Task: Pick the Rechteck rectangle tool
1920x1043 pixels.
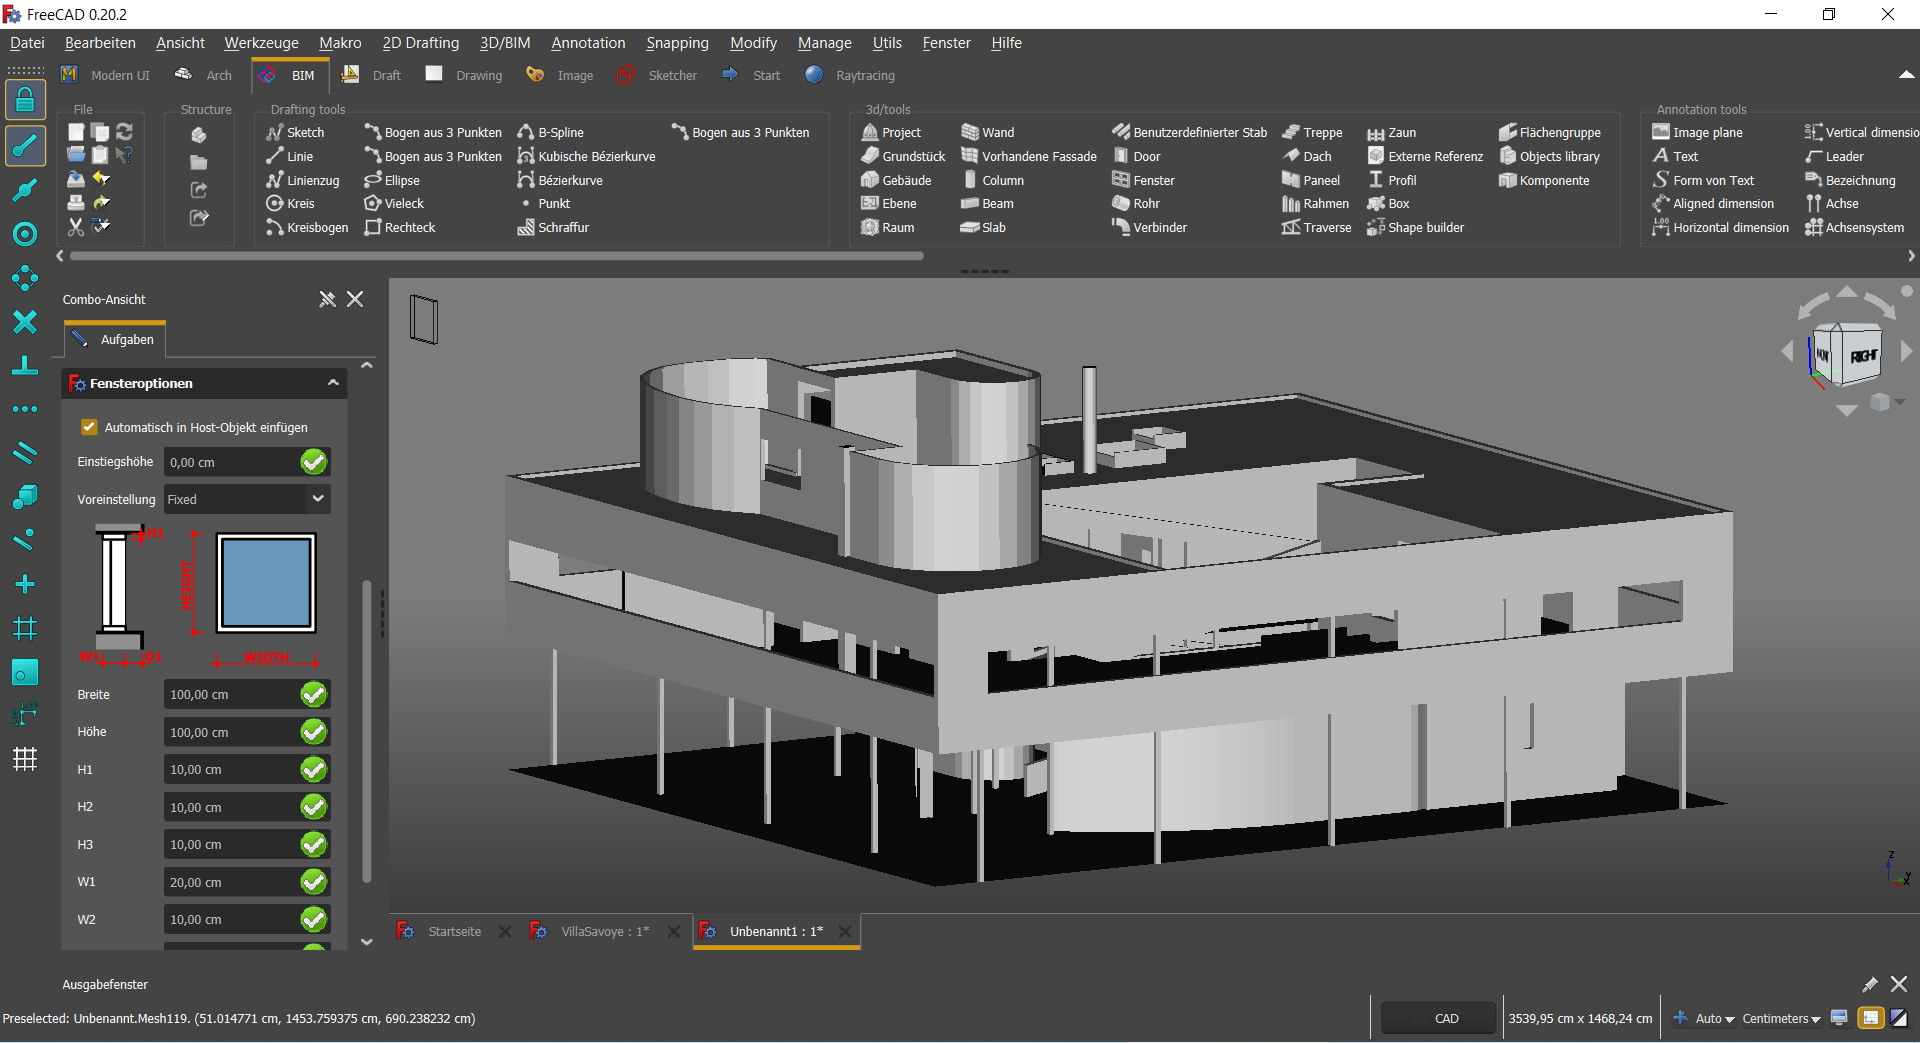Action: [400, 227]
